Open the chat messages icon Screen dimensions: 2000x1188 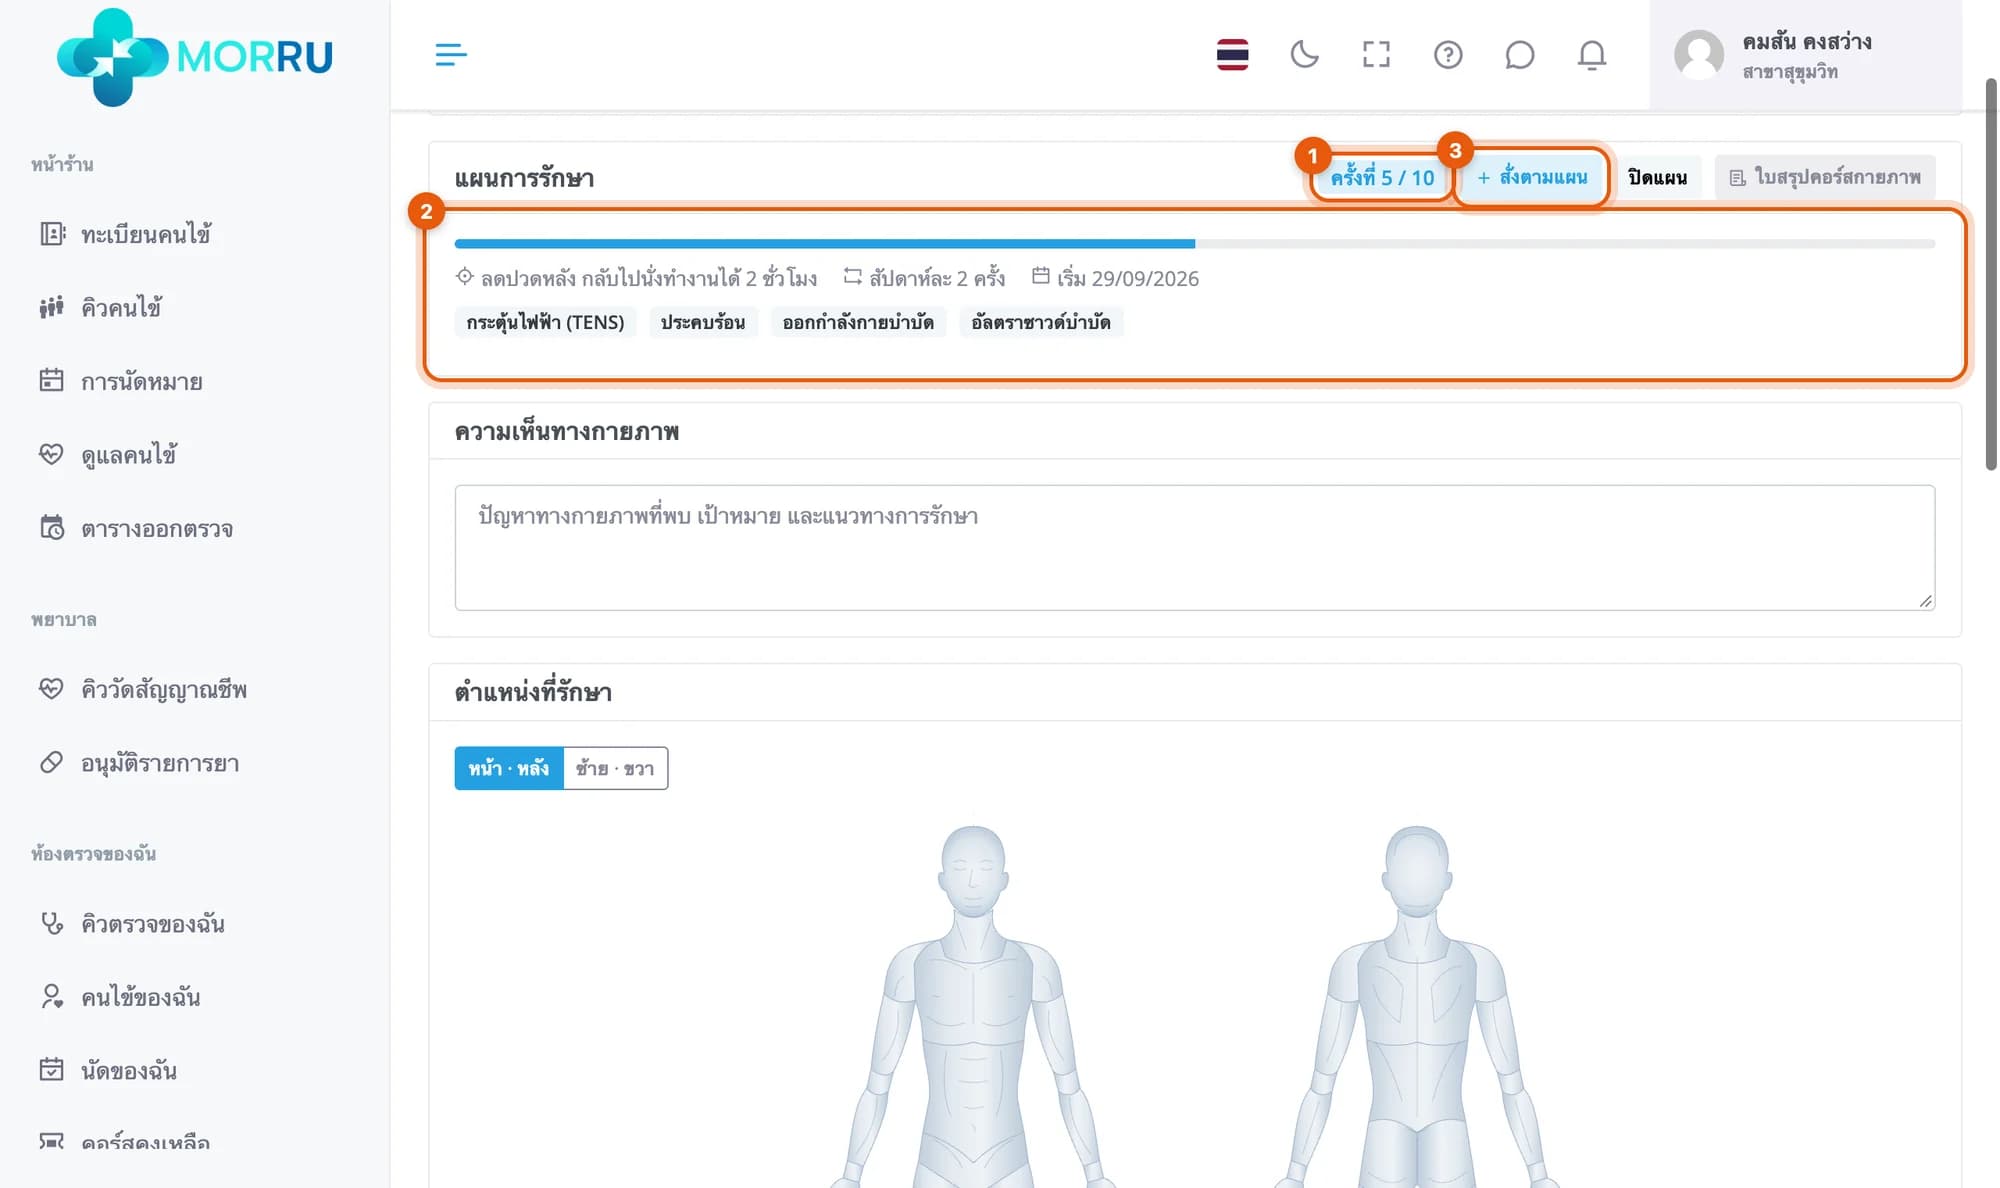point(1519,55)
